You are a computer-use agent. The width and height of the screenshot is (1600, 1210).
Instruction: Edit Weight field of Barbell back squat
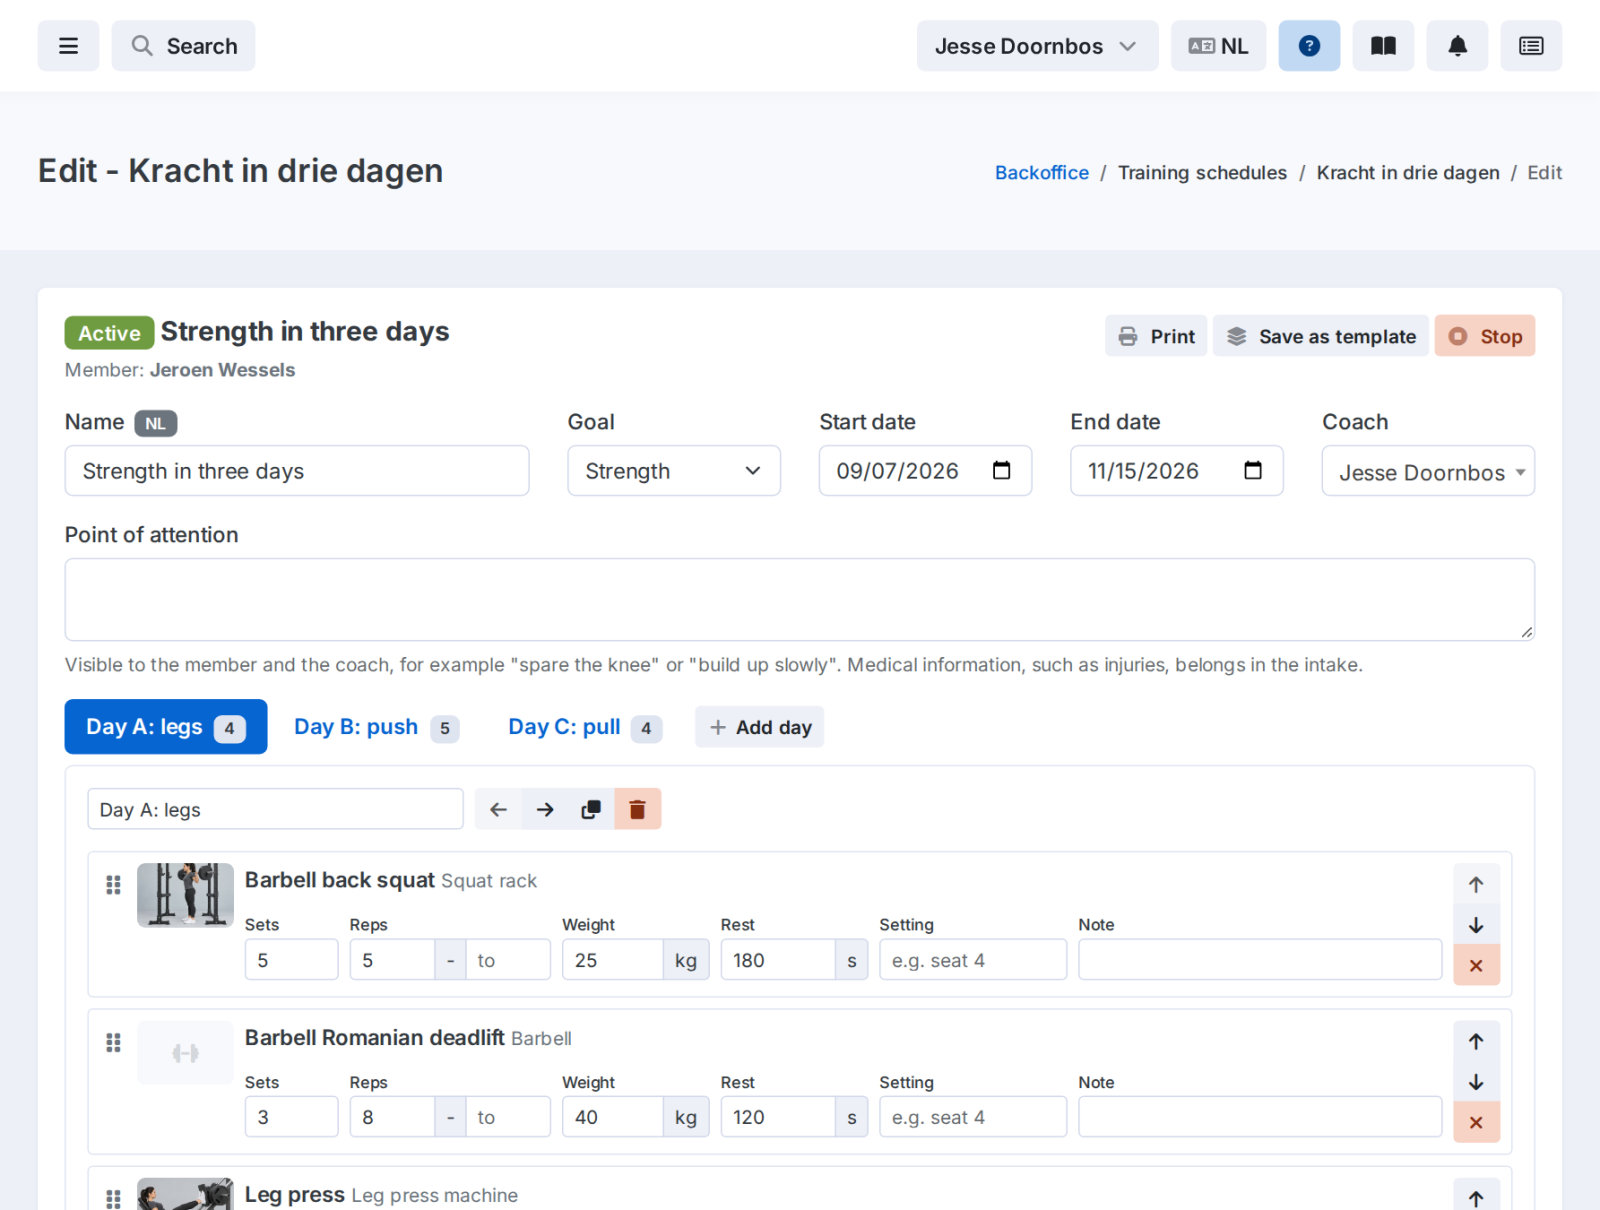click(612, 960)
